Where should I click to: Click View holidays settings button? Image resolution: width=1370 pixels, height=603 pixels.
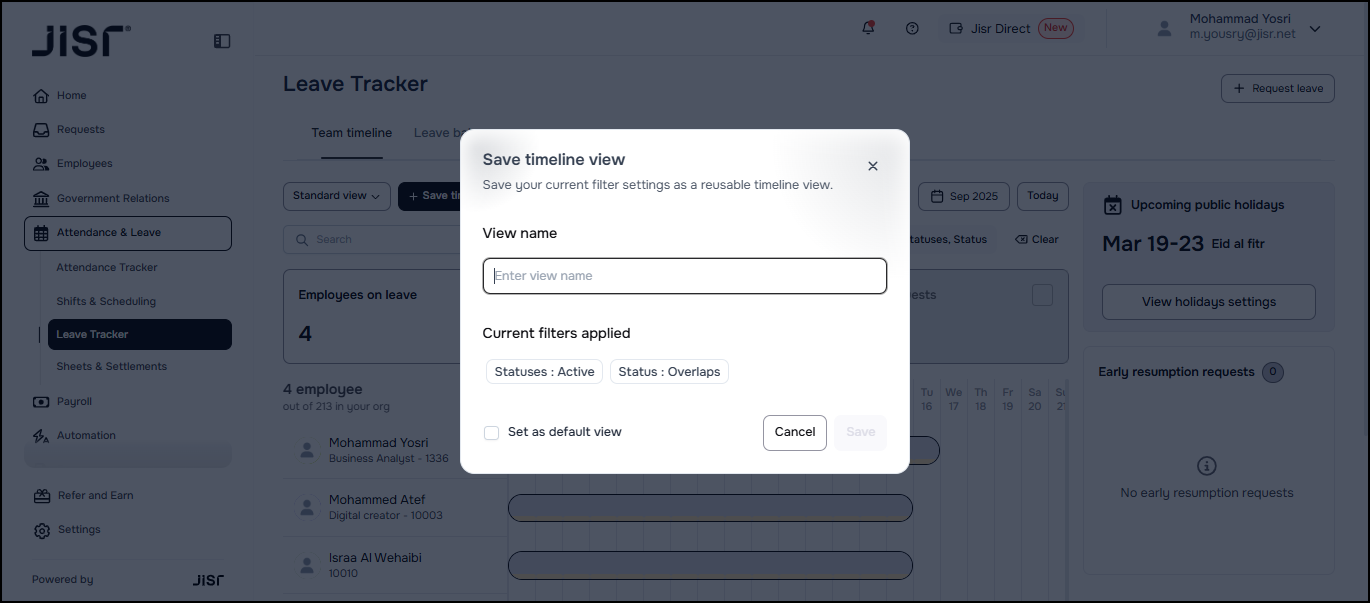point(1208,302)
